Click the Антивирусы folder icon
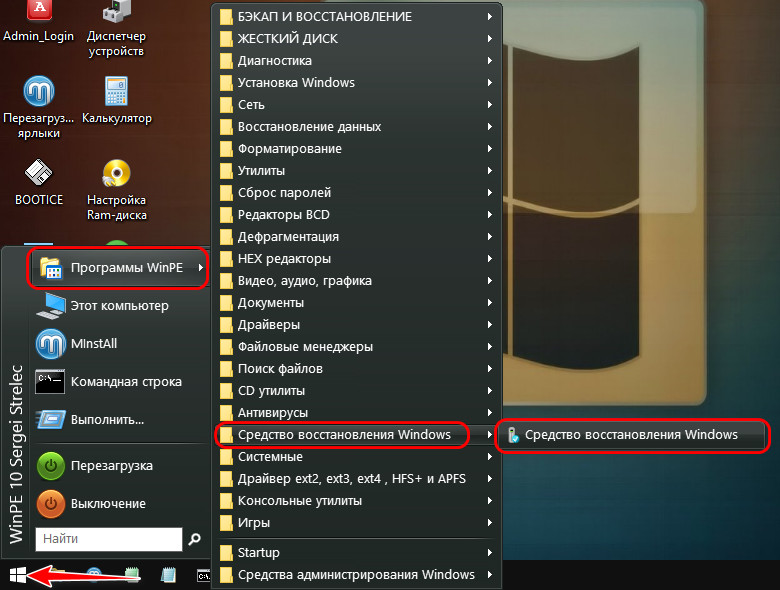Image resolution: width=780 pixels, height=590 pixels. coord(226,413)
